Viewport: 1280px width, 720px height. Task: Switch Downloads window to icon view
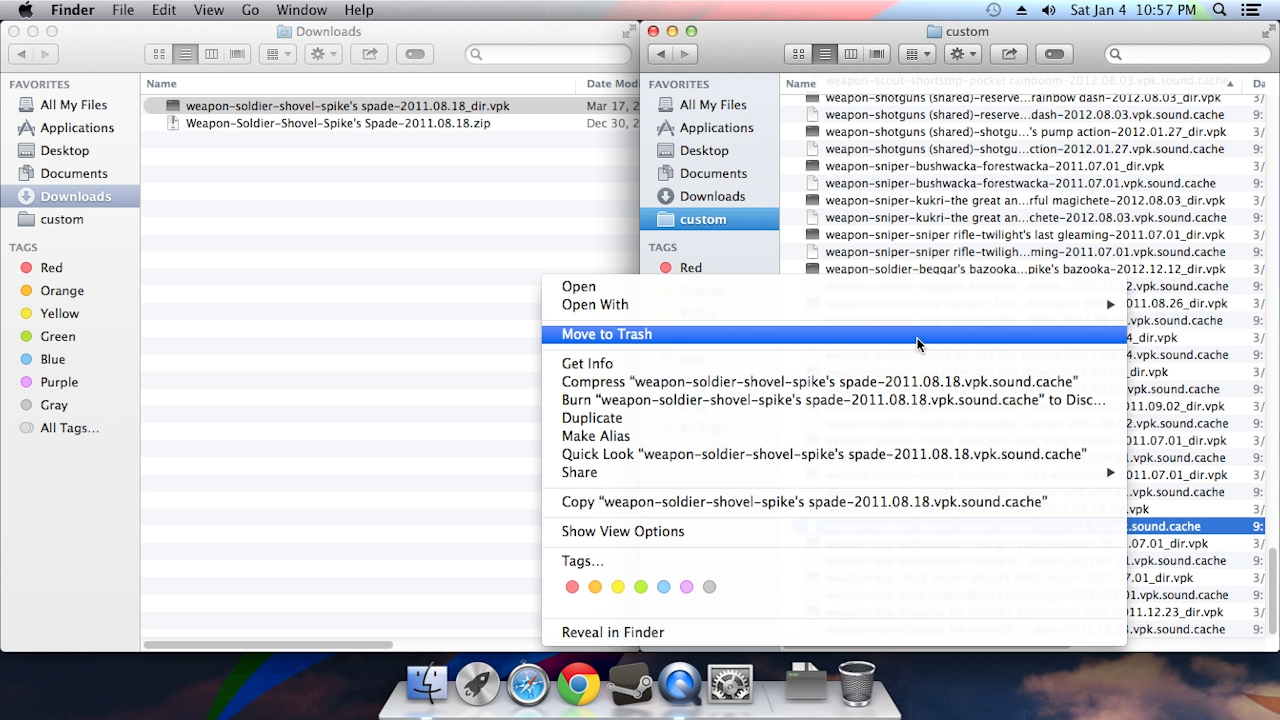159,54
